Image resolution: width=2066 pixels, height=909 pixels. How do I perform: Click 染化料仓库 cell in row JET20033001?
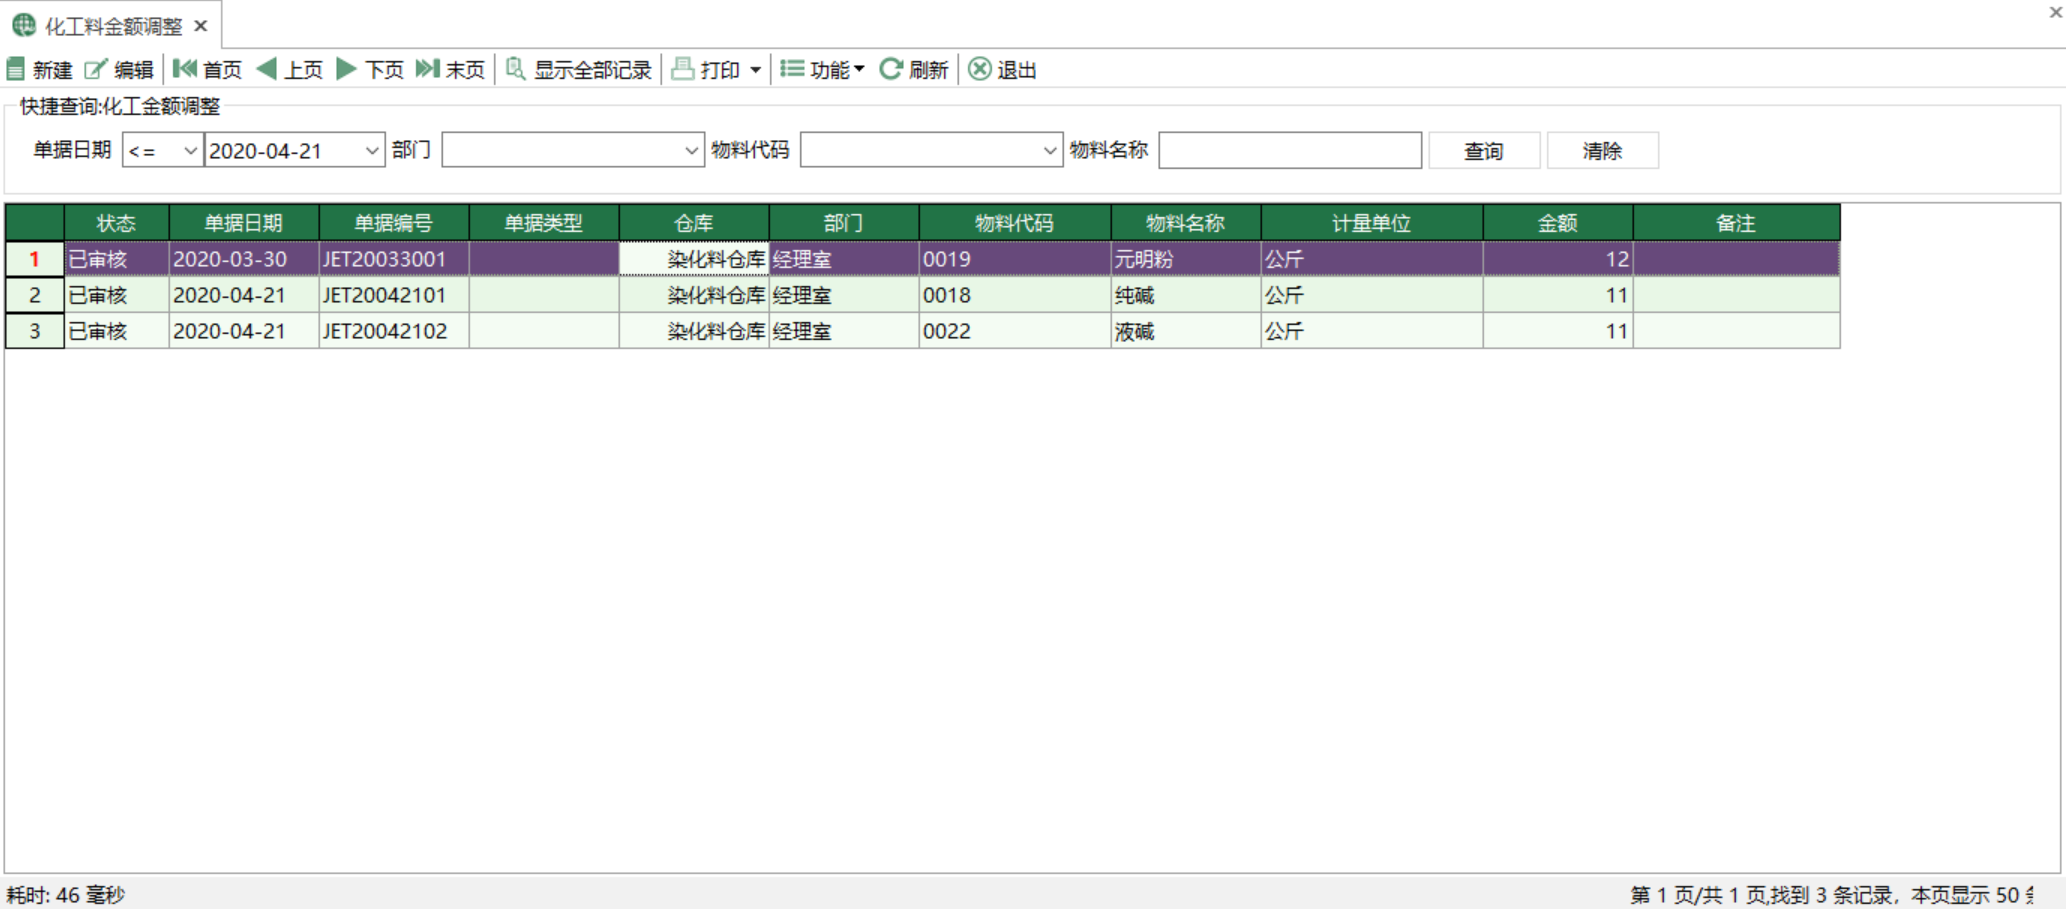click(x=694, y=259)
